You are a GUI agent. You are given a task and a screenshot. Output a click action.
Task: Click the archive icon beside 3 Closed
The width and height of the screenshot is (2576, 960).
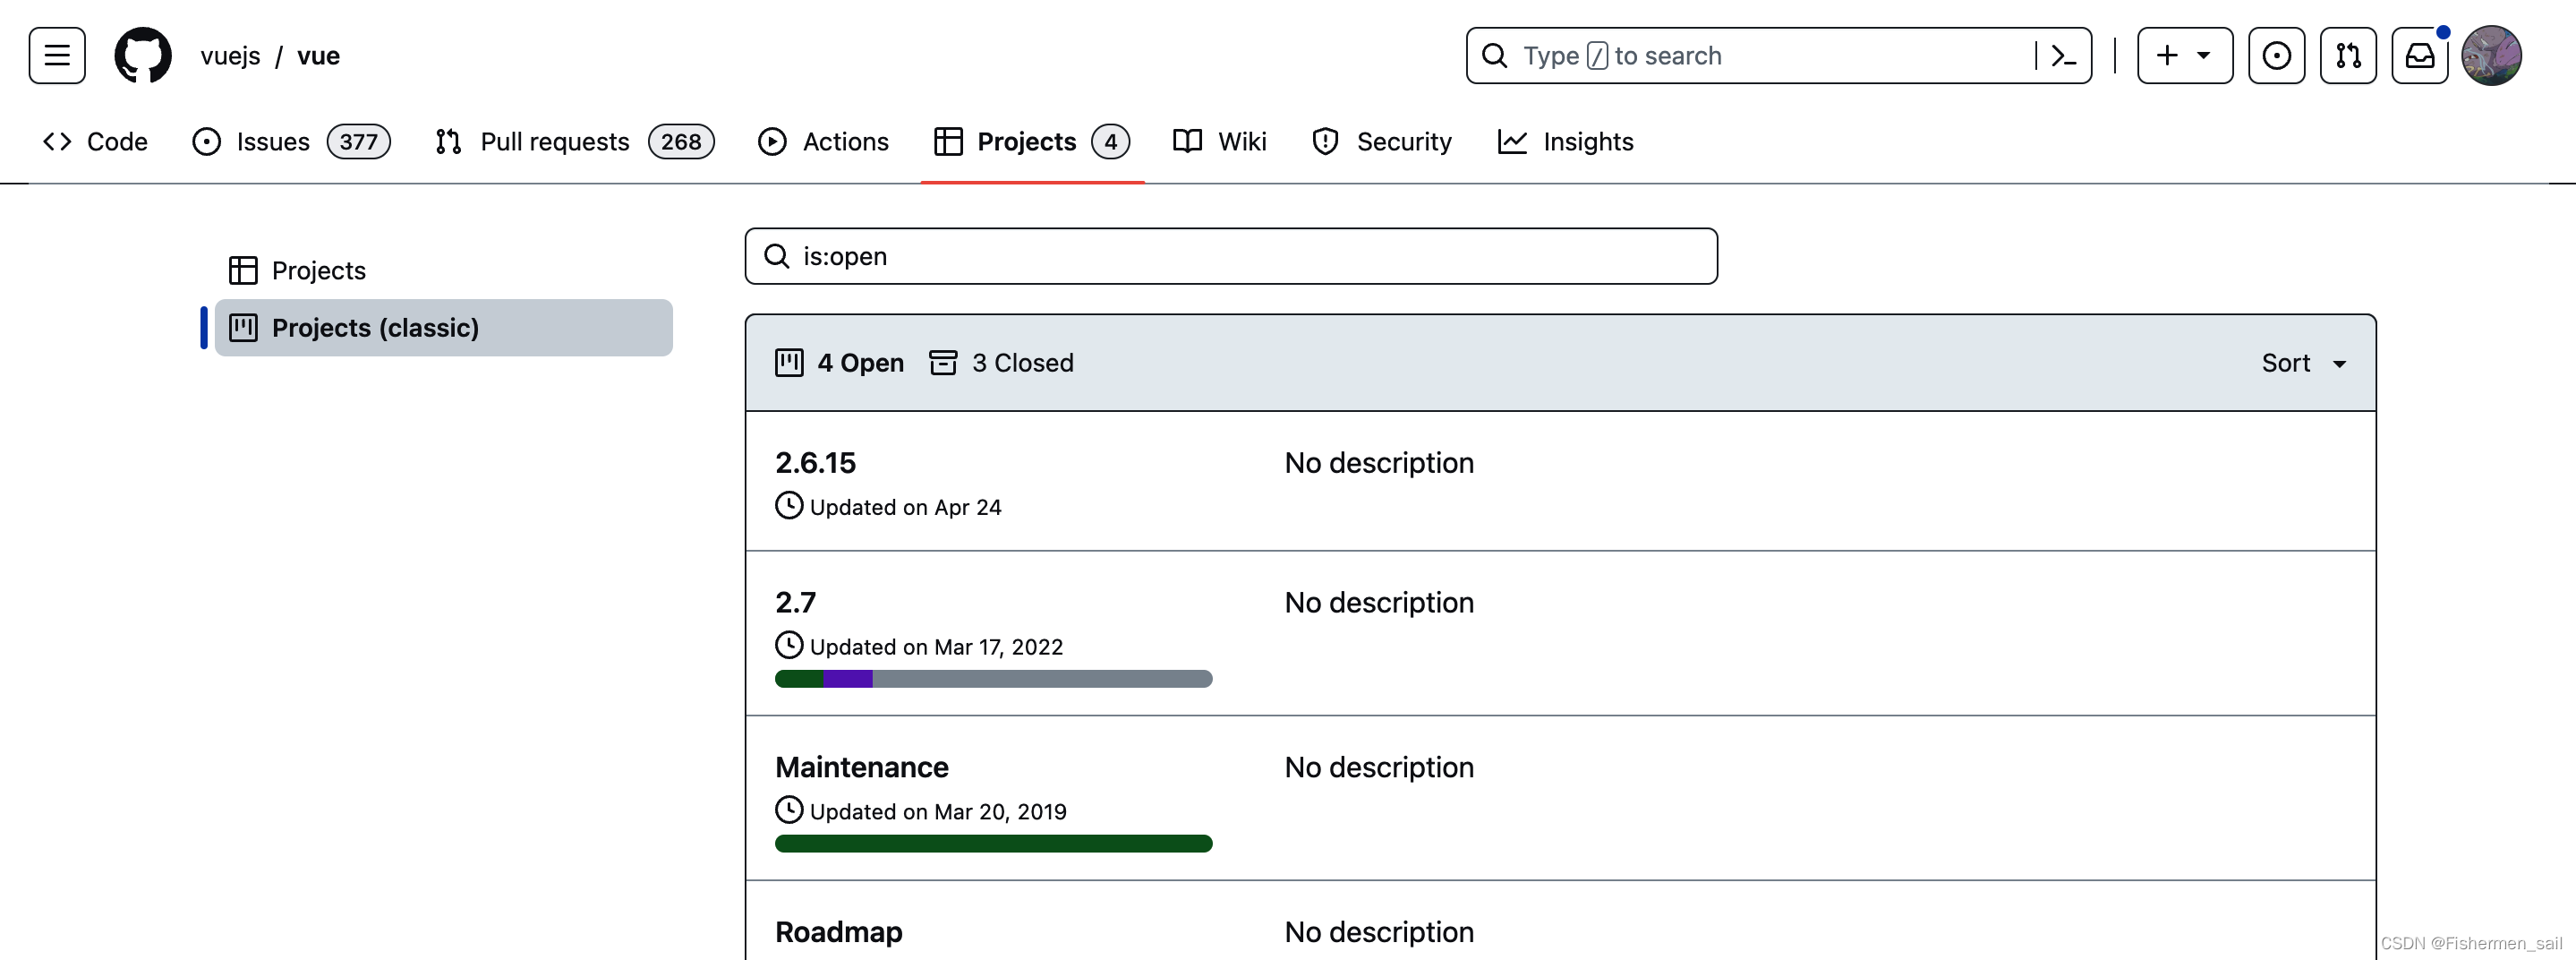tap(943, 362)
